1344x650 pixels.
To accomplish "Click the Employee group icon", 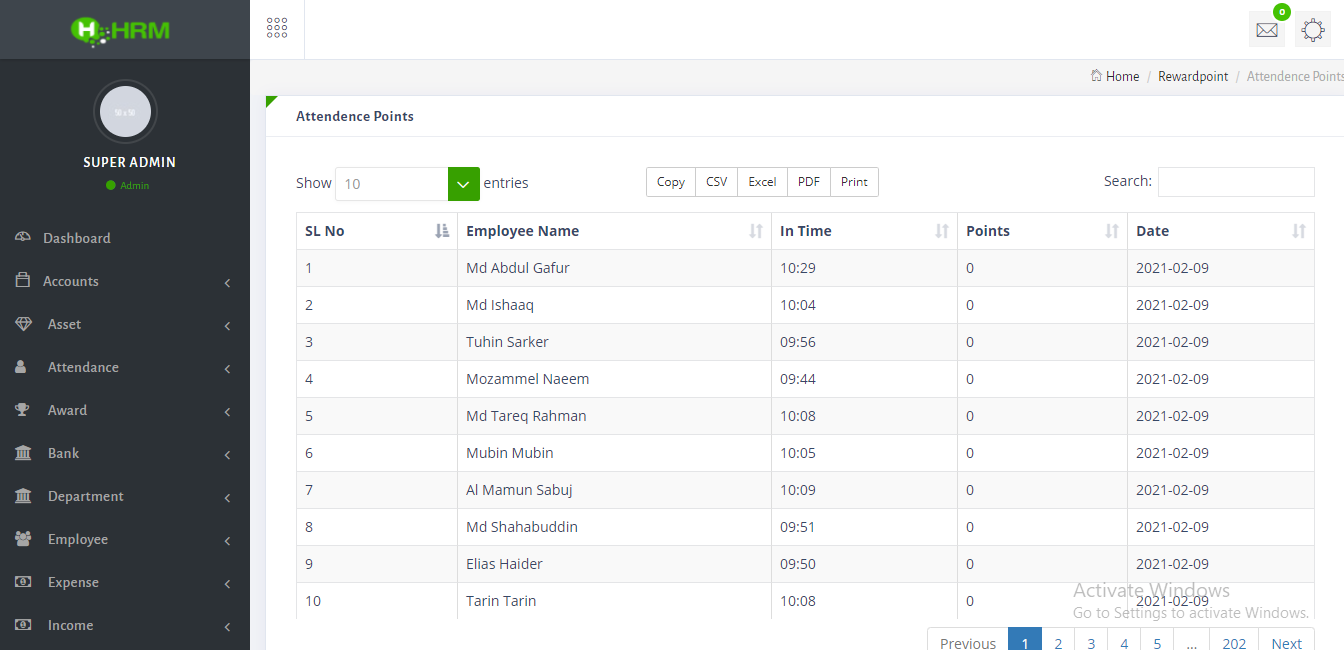I will [x=23, y=539].
